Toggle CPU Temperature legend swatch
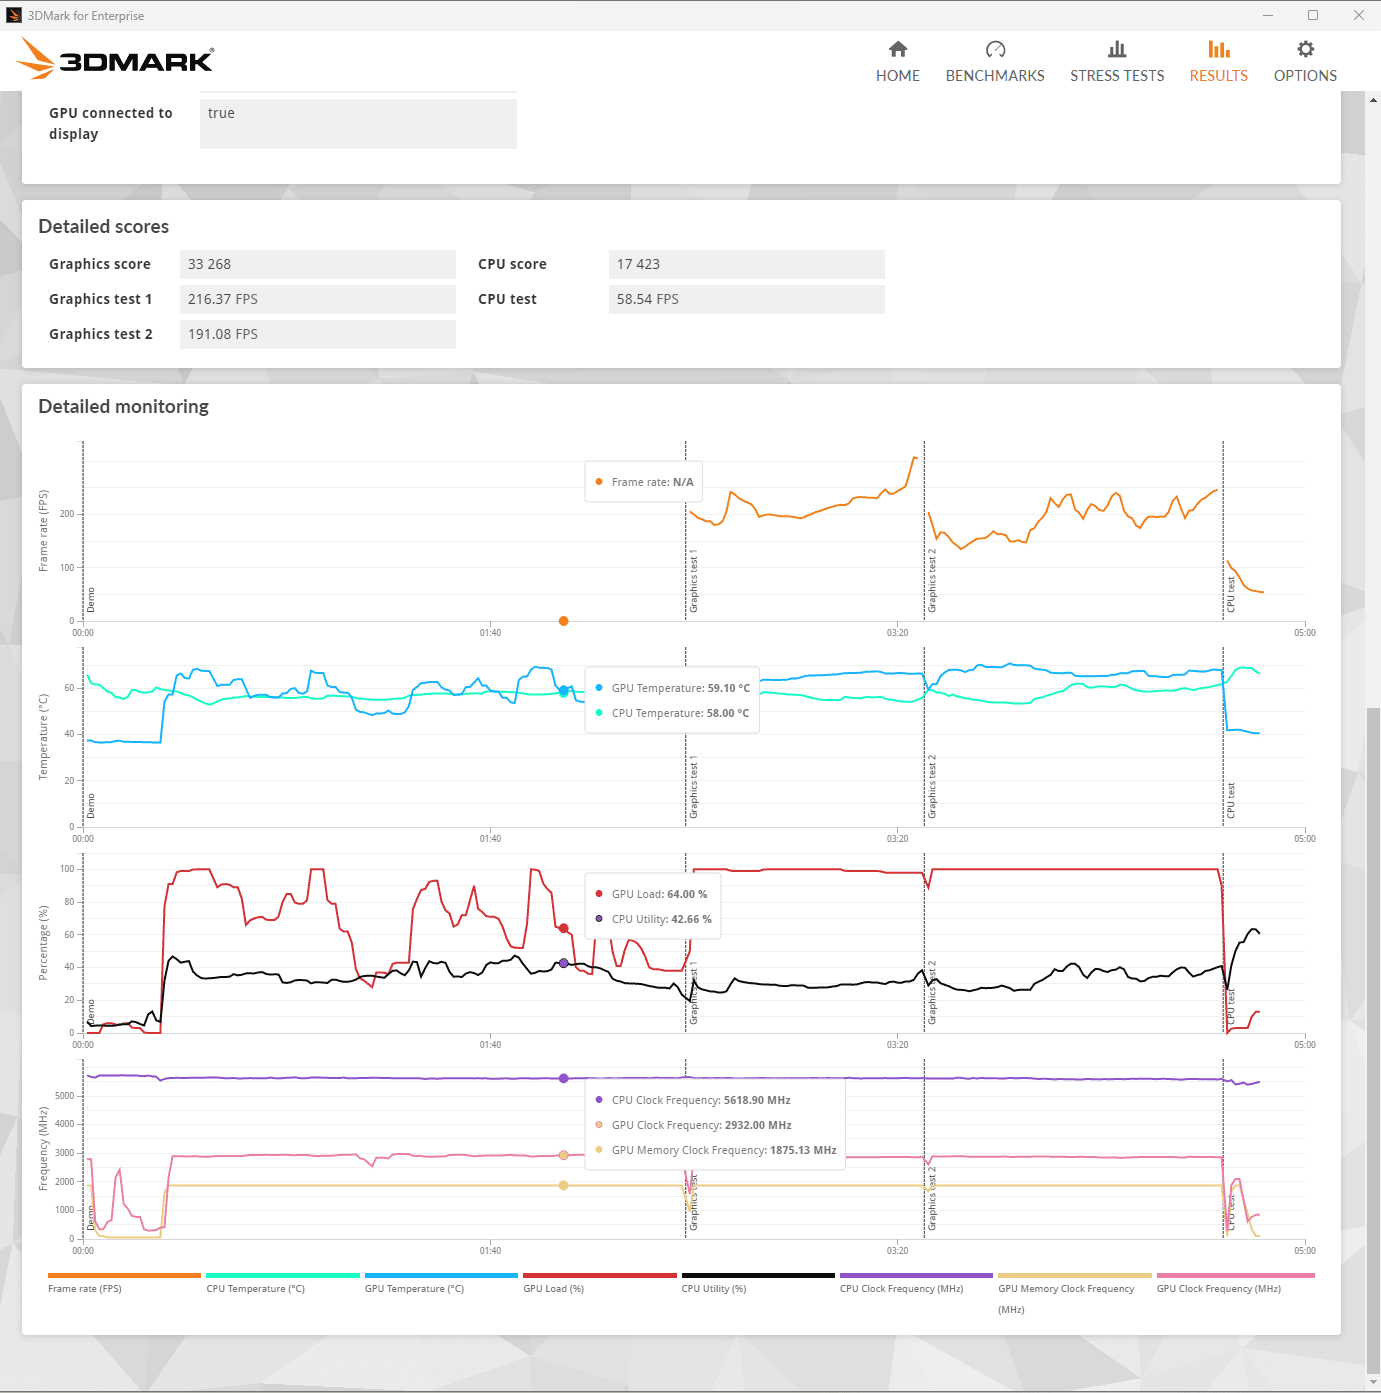The height and width of the screenshot is (1393, 1381). (x=283, y=1275)
